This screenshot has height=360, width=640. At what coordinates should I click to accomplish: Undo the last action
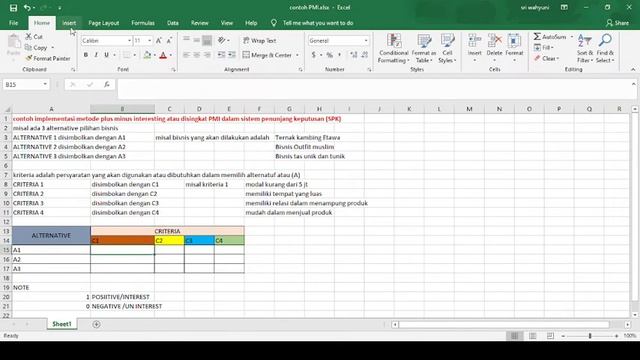(27, 8)
